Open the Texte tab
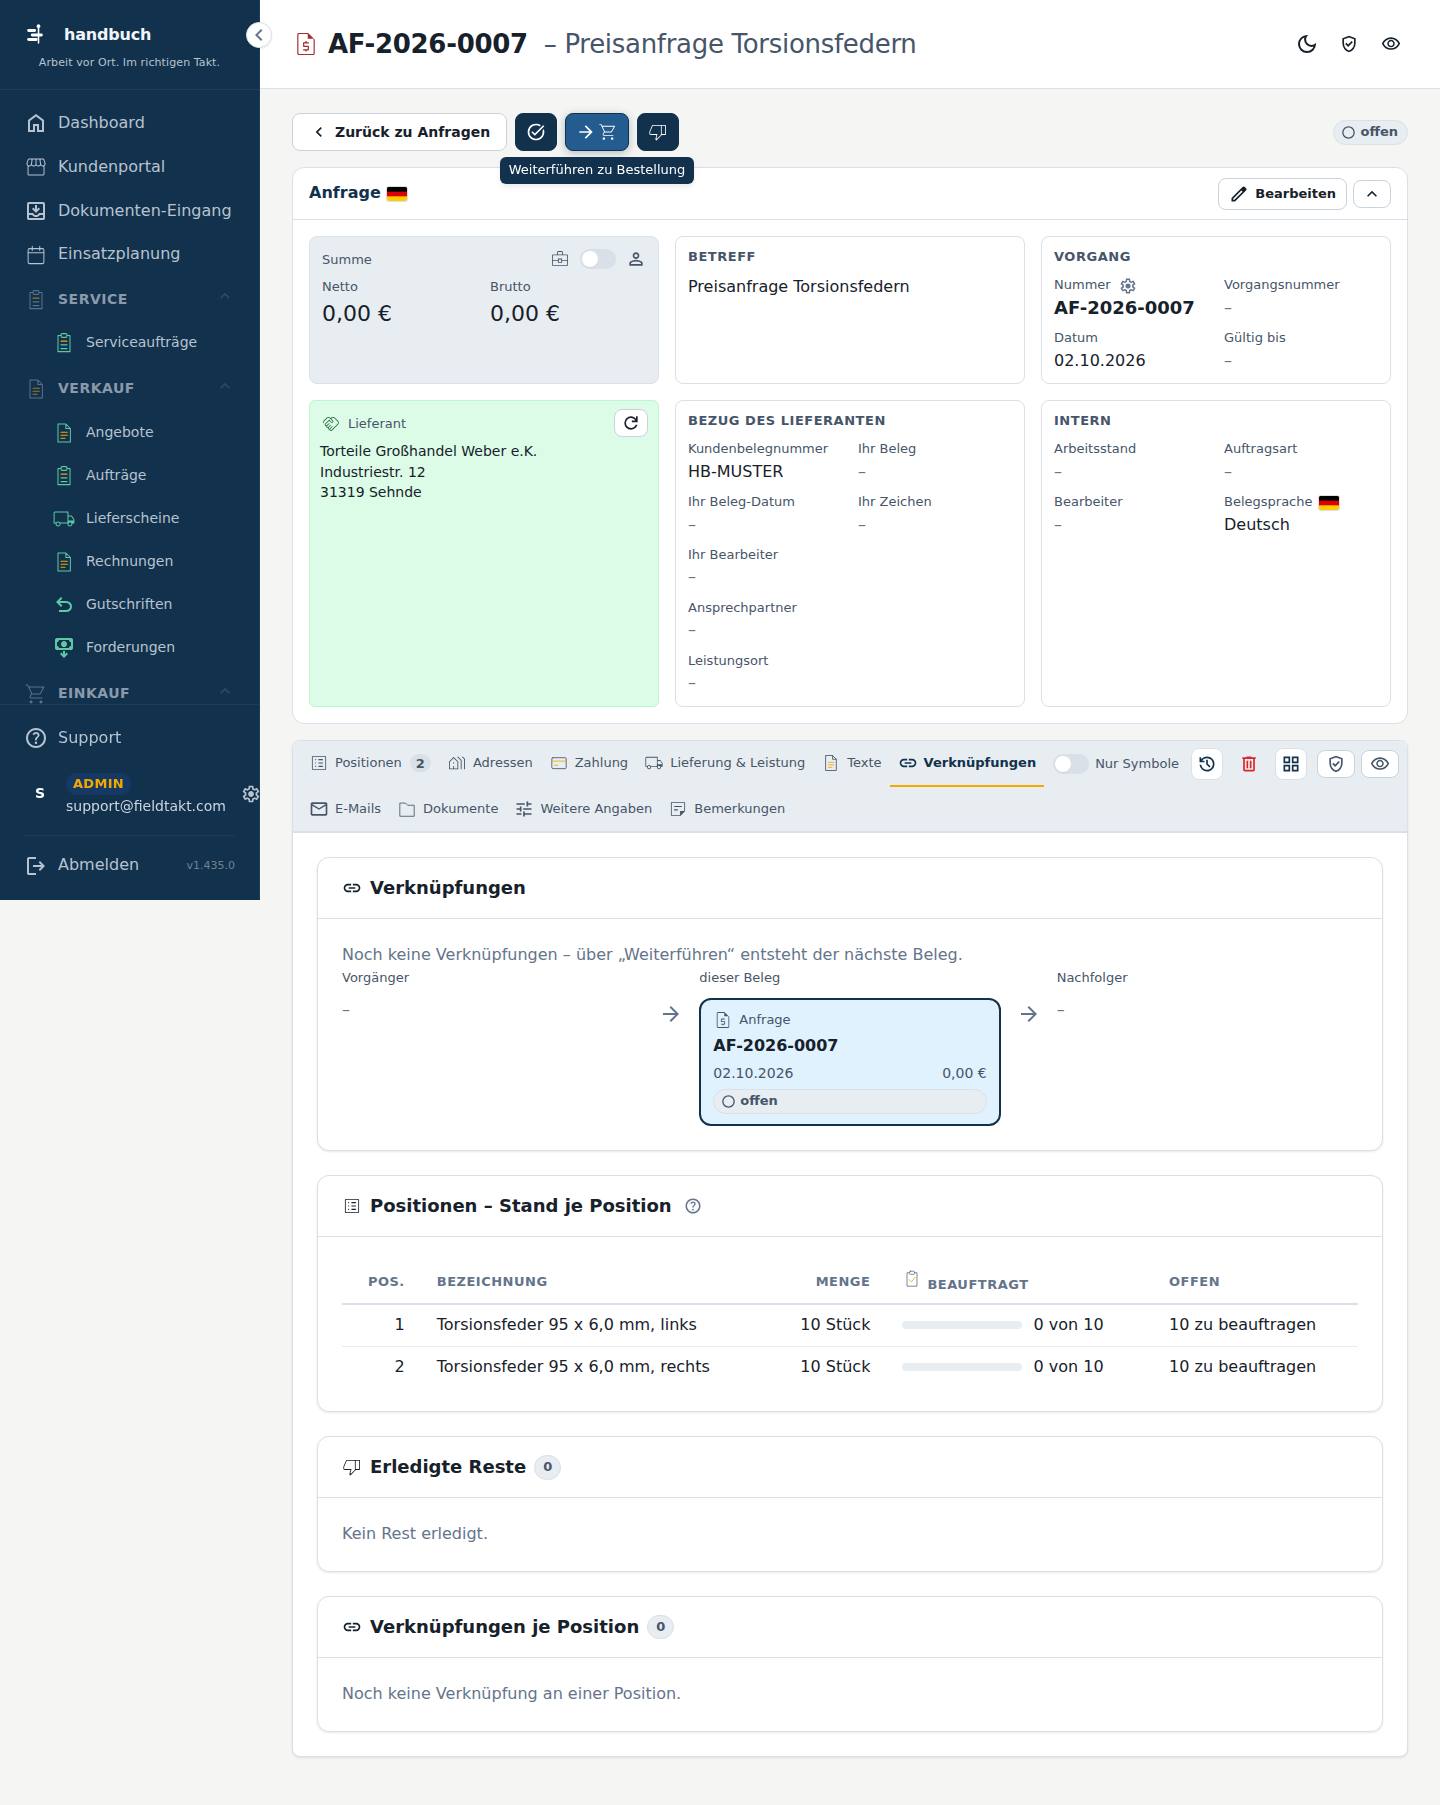1440x1805 pixels. [x=853, y=763]
